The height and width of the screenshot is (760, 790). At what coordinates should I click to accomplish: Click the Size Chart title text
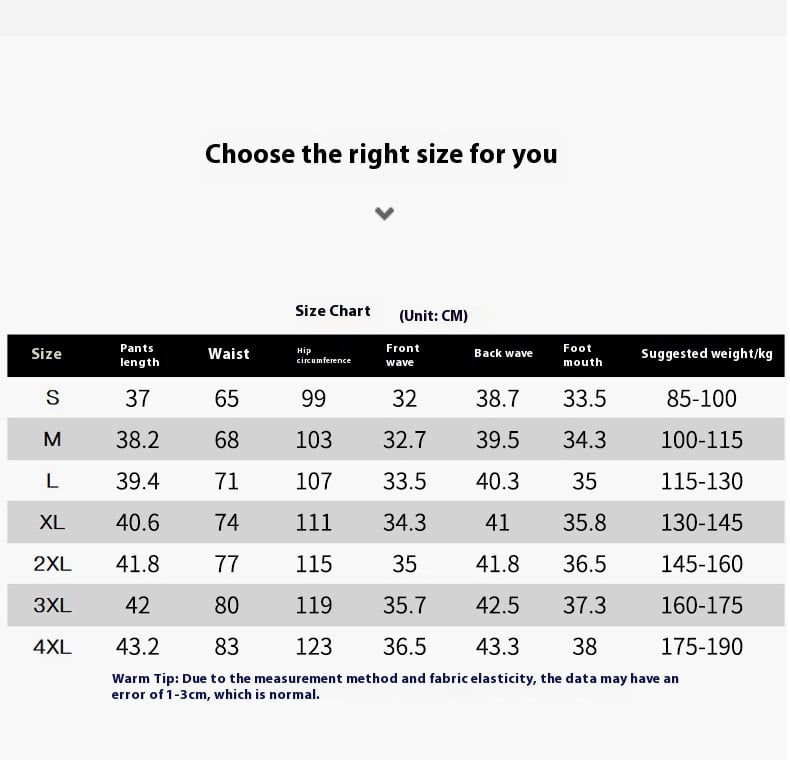point(333,311)
